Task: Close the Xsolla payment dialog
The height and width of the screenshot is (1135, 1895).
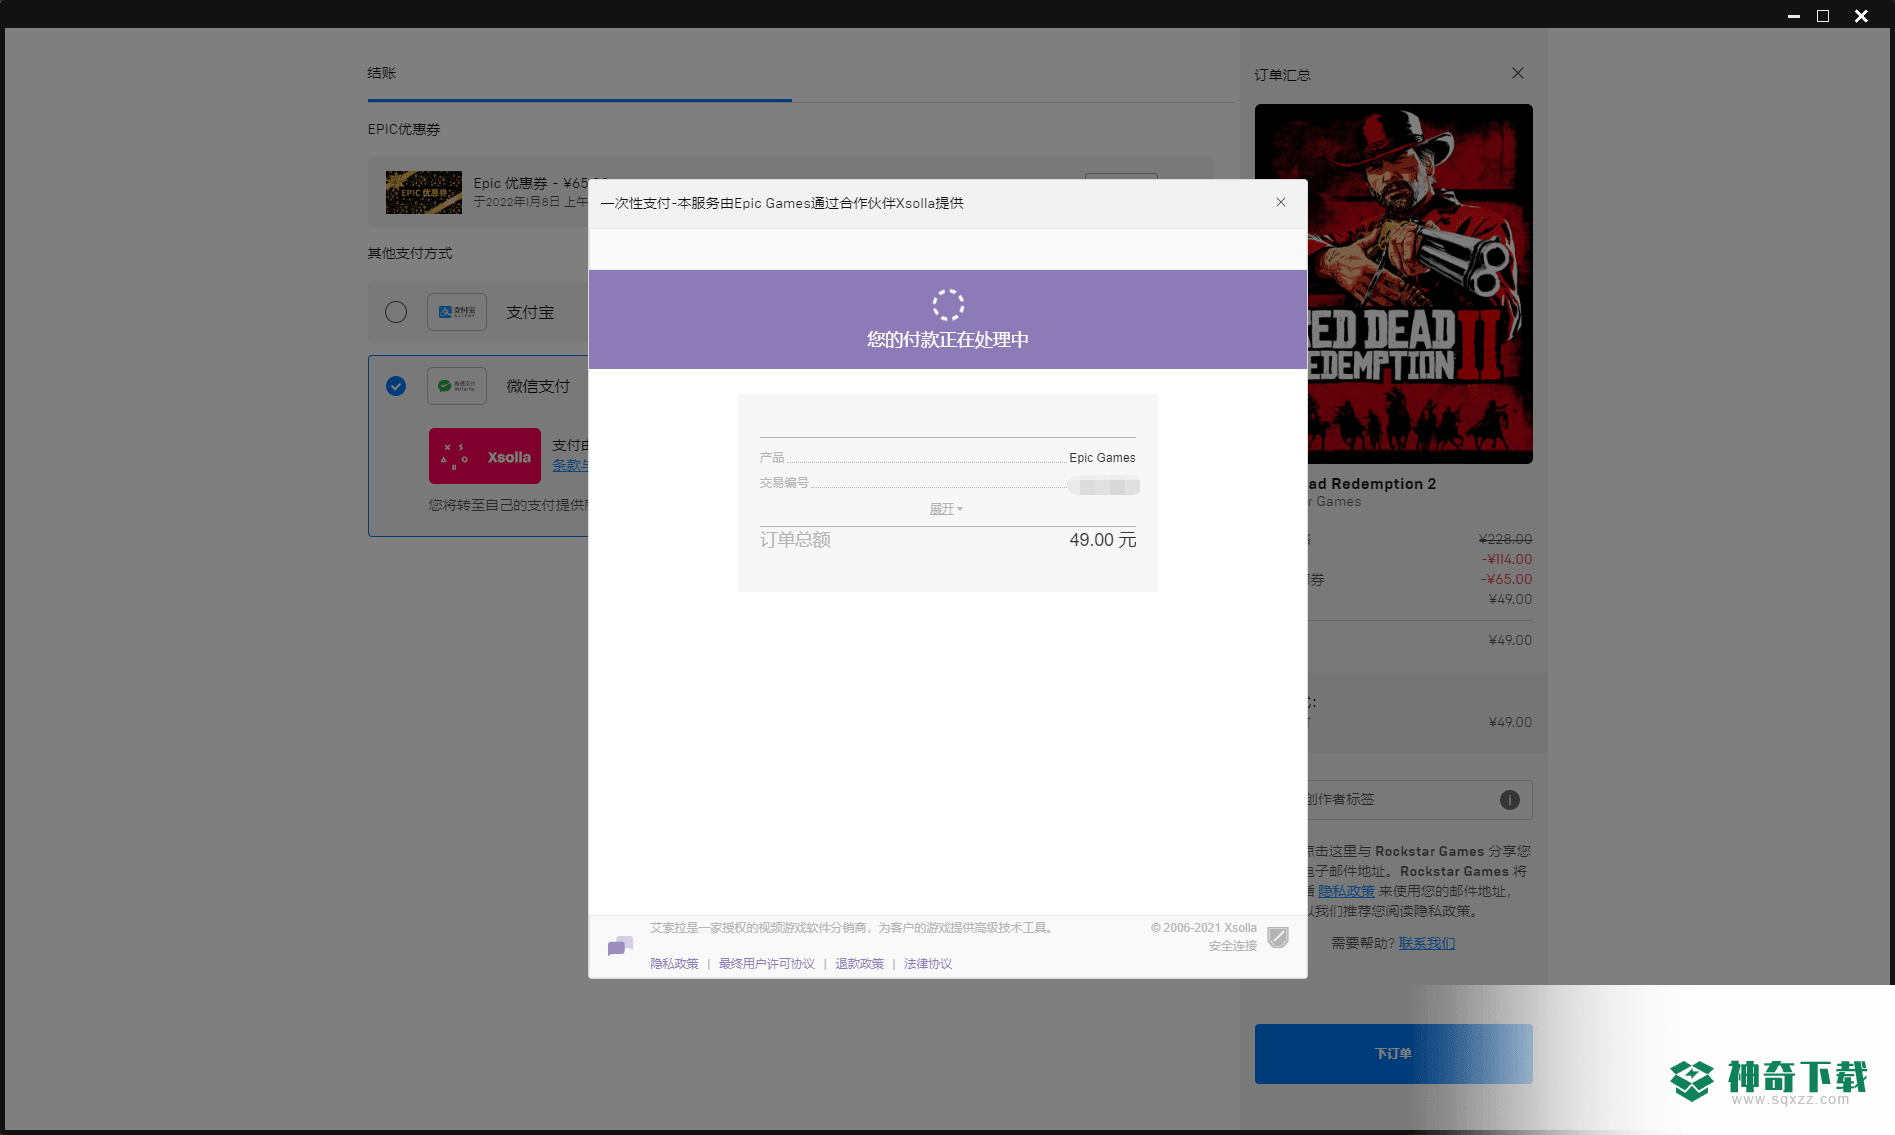Action: (1280, 202)
